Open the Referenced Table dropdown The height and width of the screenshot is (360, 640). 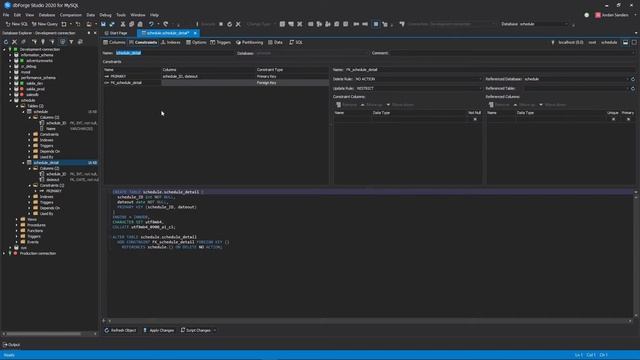coord(627,89)
